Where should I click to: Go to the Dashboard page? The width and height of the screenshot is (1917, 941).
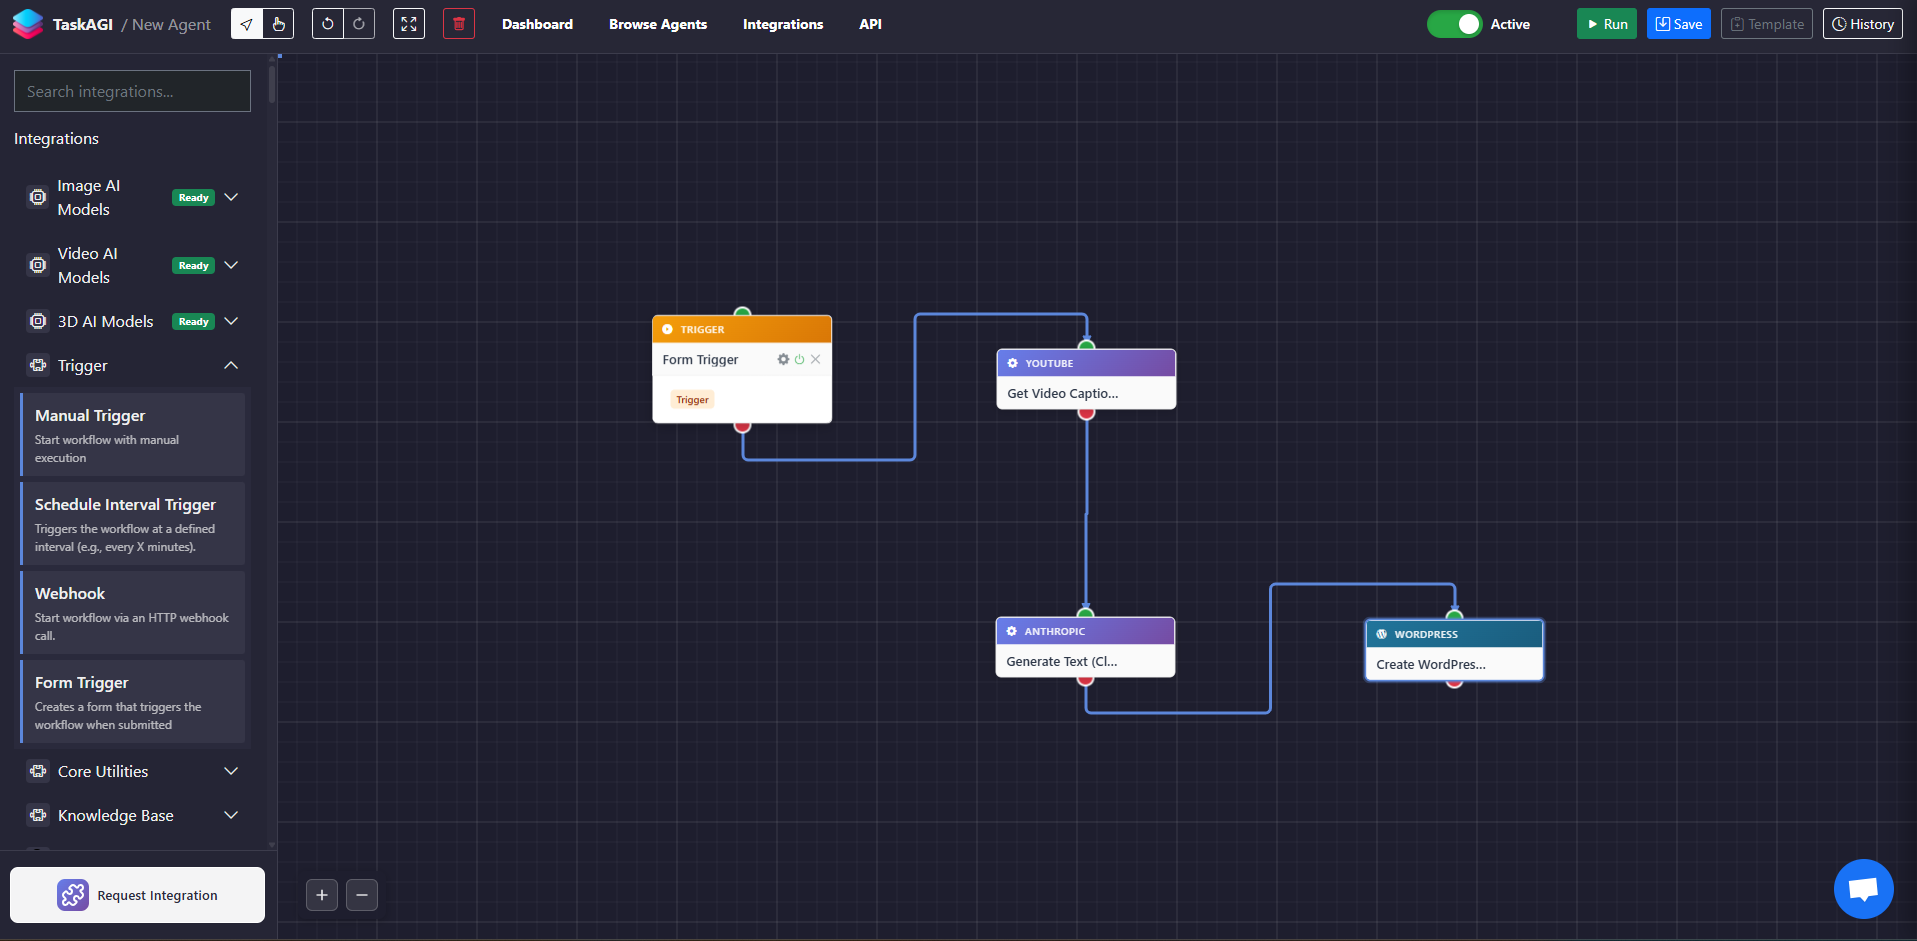pos(537,24)
